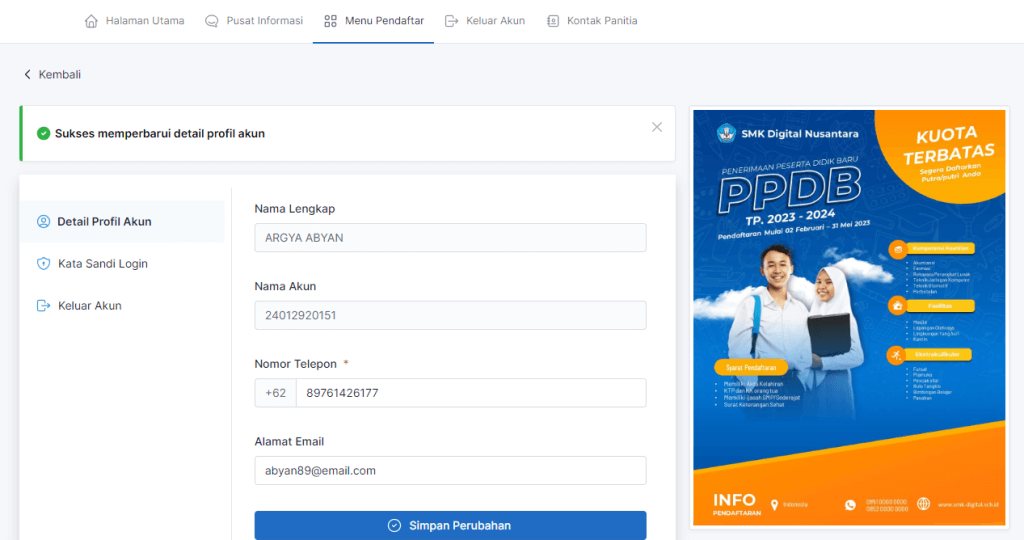The width and height of the screenshot is (1024, 540).
Task: Open Kontak Panitia from top navigation
Action: pyautogui.click(x=601, y=21)
